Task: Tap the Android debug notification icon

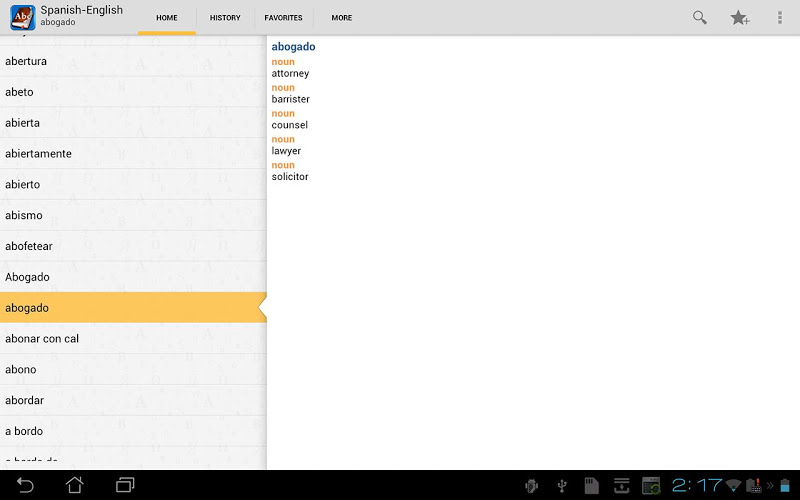Action: (x=532, y=486)
